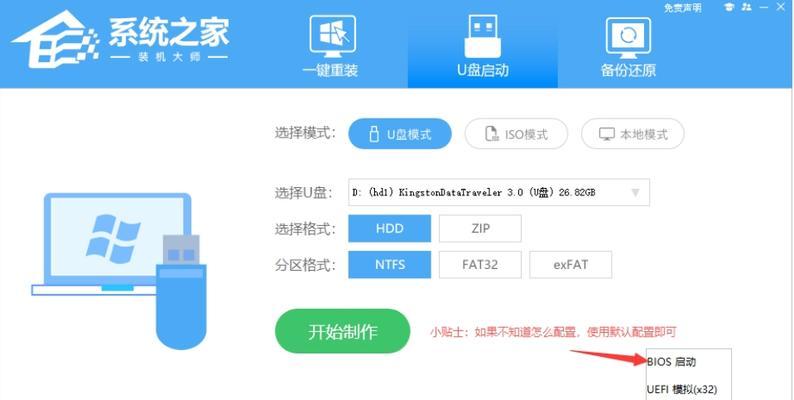Click the 系统之家 house logo
The height and width of the screenshot is (400, 794).
click(54, 39)
